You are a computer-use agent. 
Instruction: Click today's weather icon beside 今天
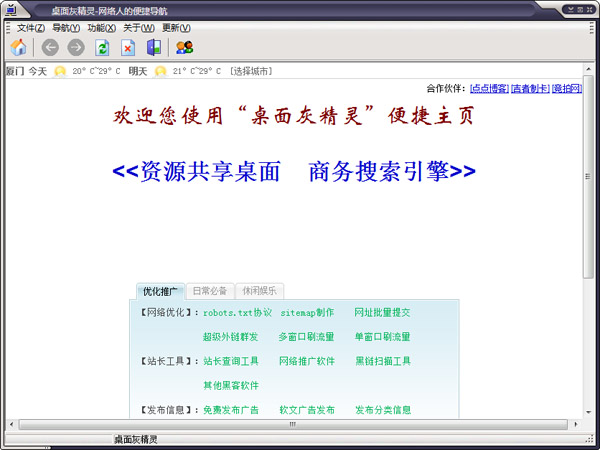pyautogui.click(x=60, y=71)
